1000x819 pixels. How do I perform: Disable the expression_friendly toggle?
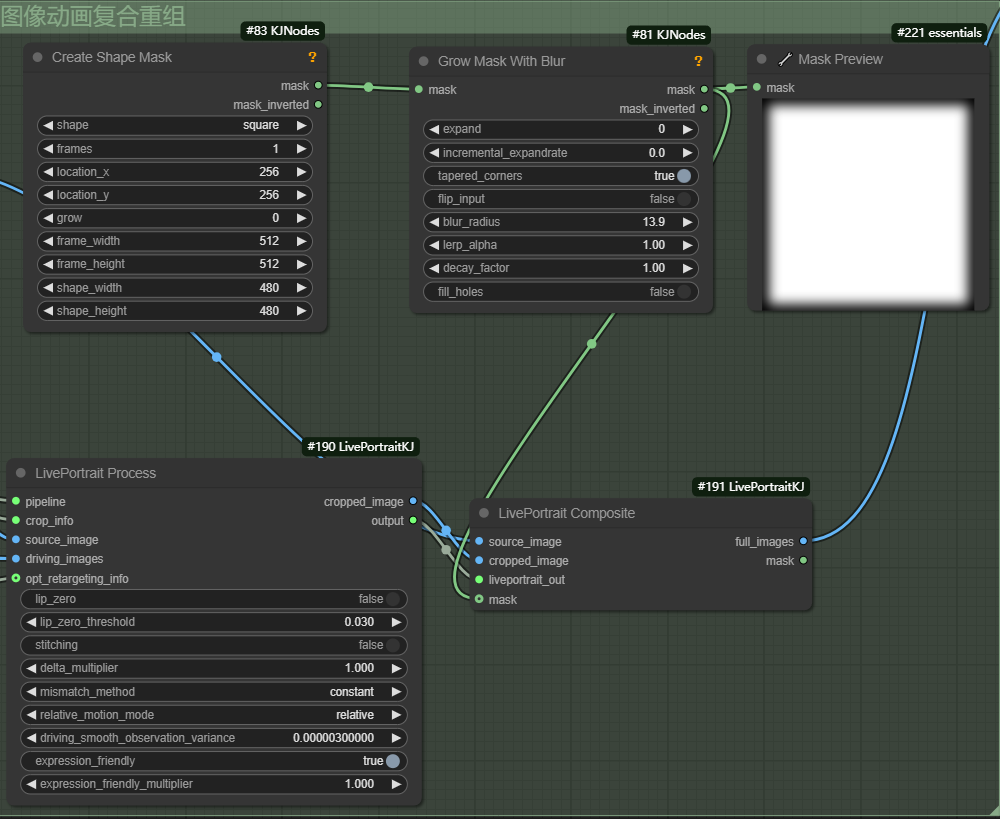(393, 761)
